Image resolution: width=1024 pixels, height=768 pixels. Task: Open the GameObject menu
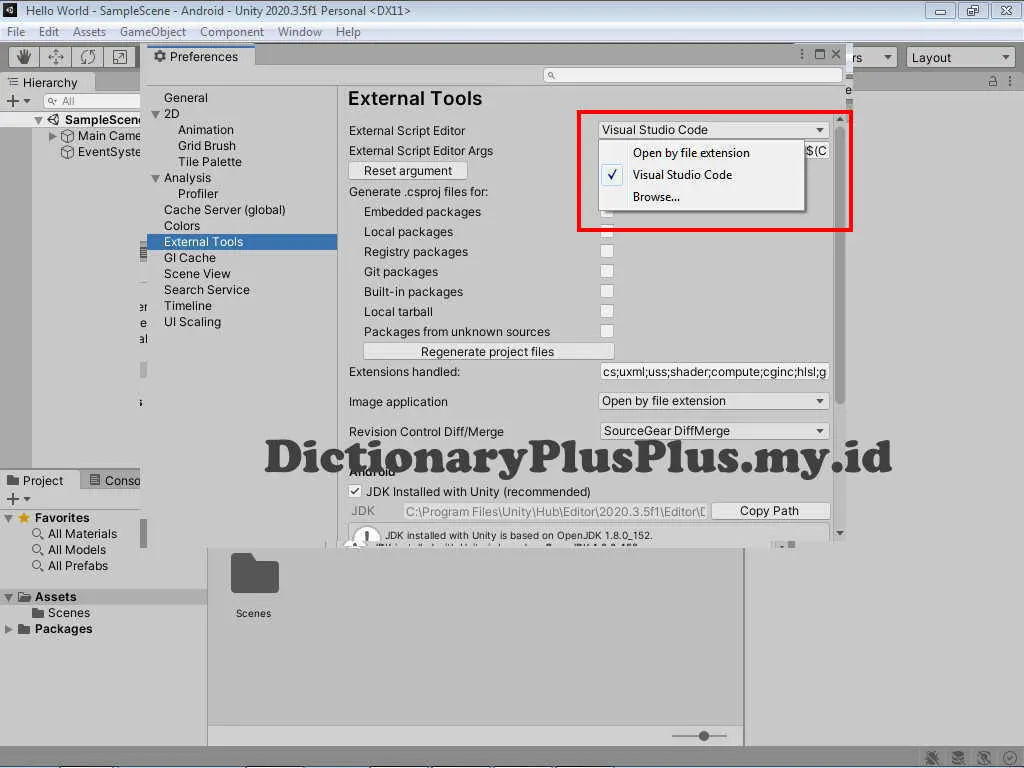(x=153, y=32)
